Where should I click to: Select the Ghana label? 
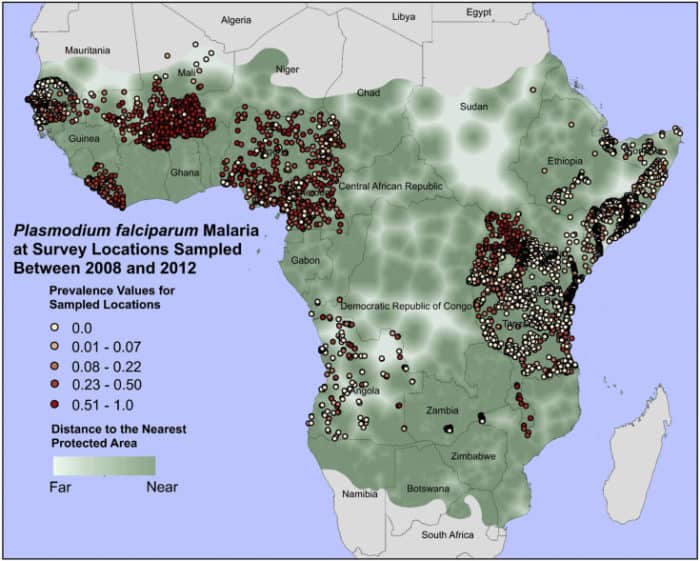184,172
